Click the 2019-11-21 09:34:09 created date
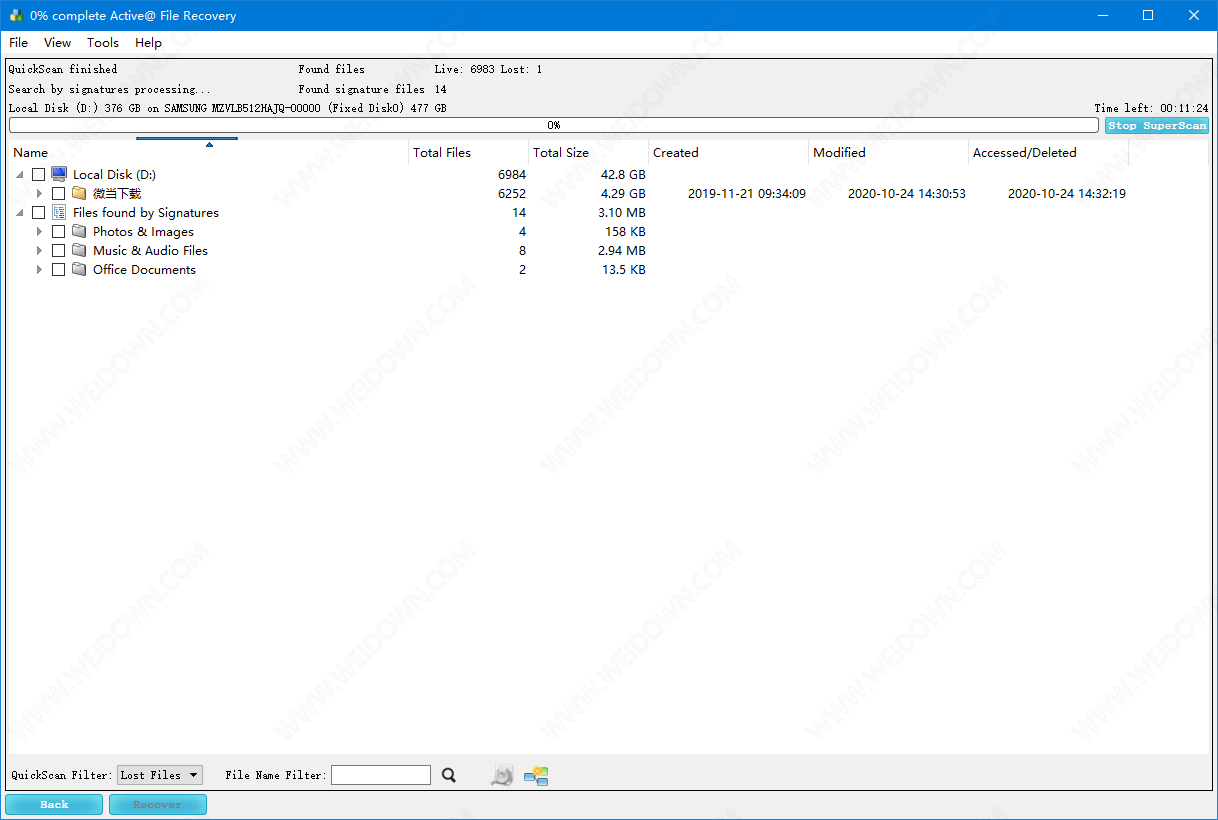The height and width of the screenshot is (820, 1218). pyautogui.click(x=747, y=194)
